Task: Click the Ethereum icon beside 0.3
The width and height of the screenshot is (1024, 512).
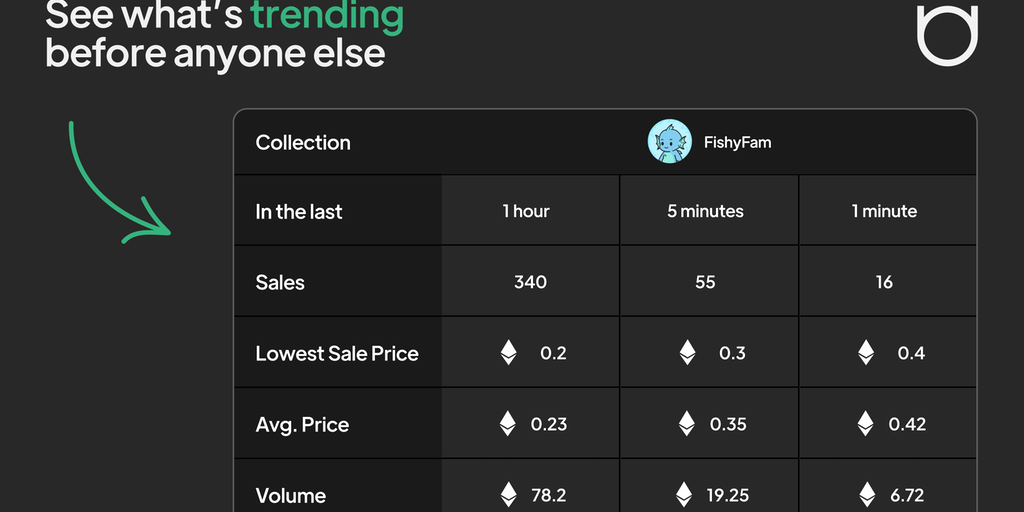Action: point(687,353)
